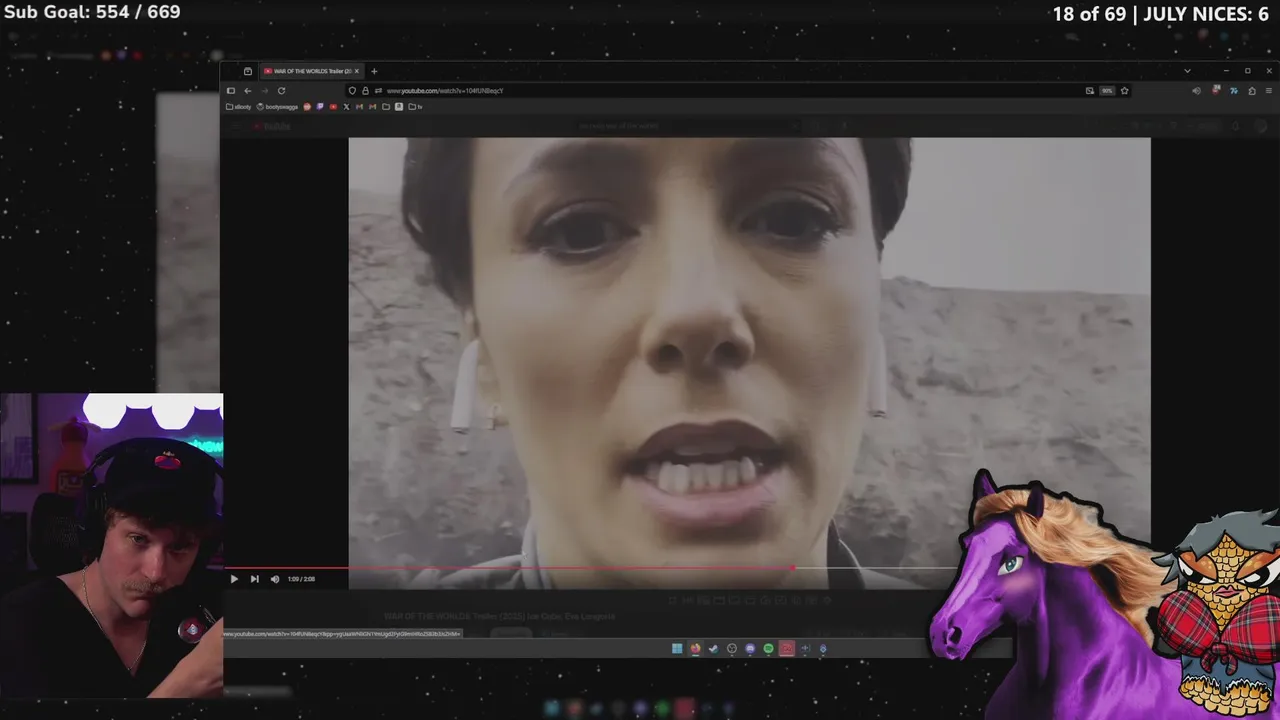Open the Steam taskbar icon

tap(713, 648)
